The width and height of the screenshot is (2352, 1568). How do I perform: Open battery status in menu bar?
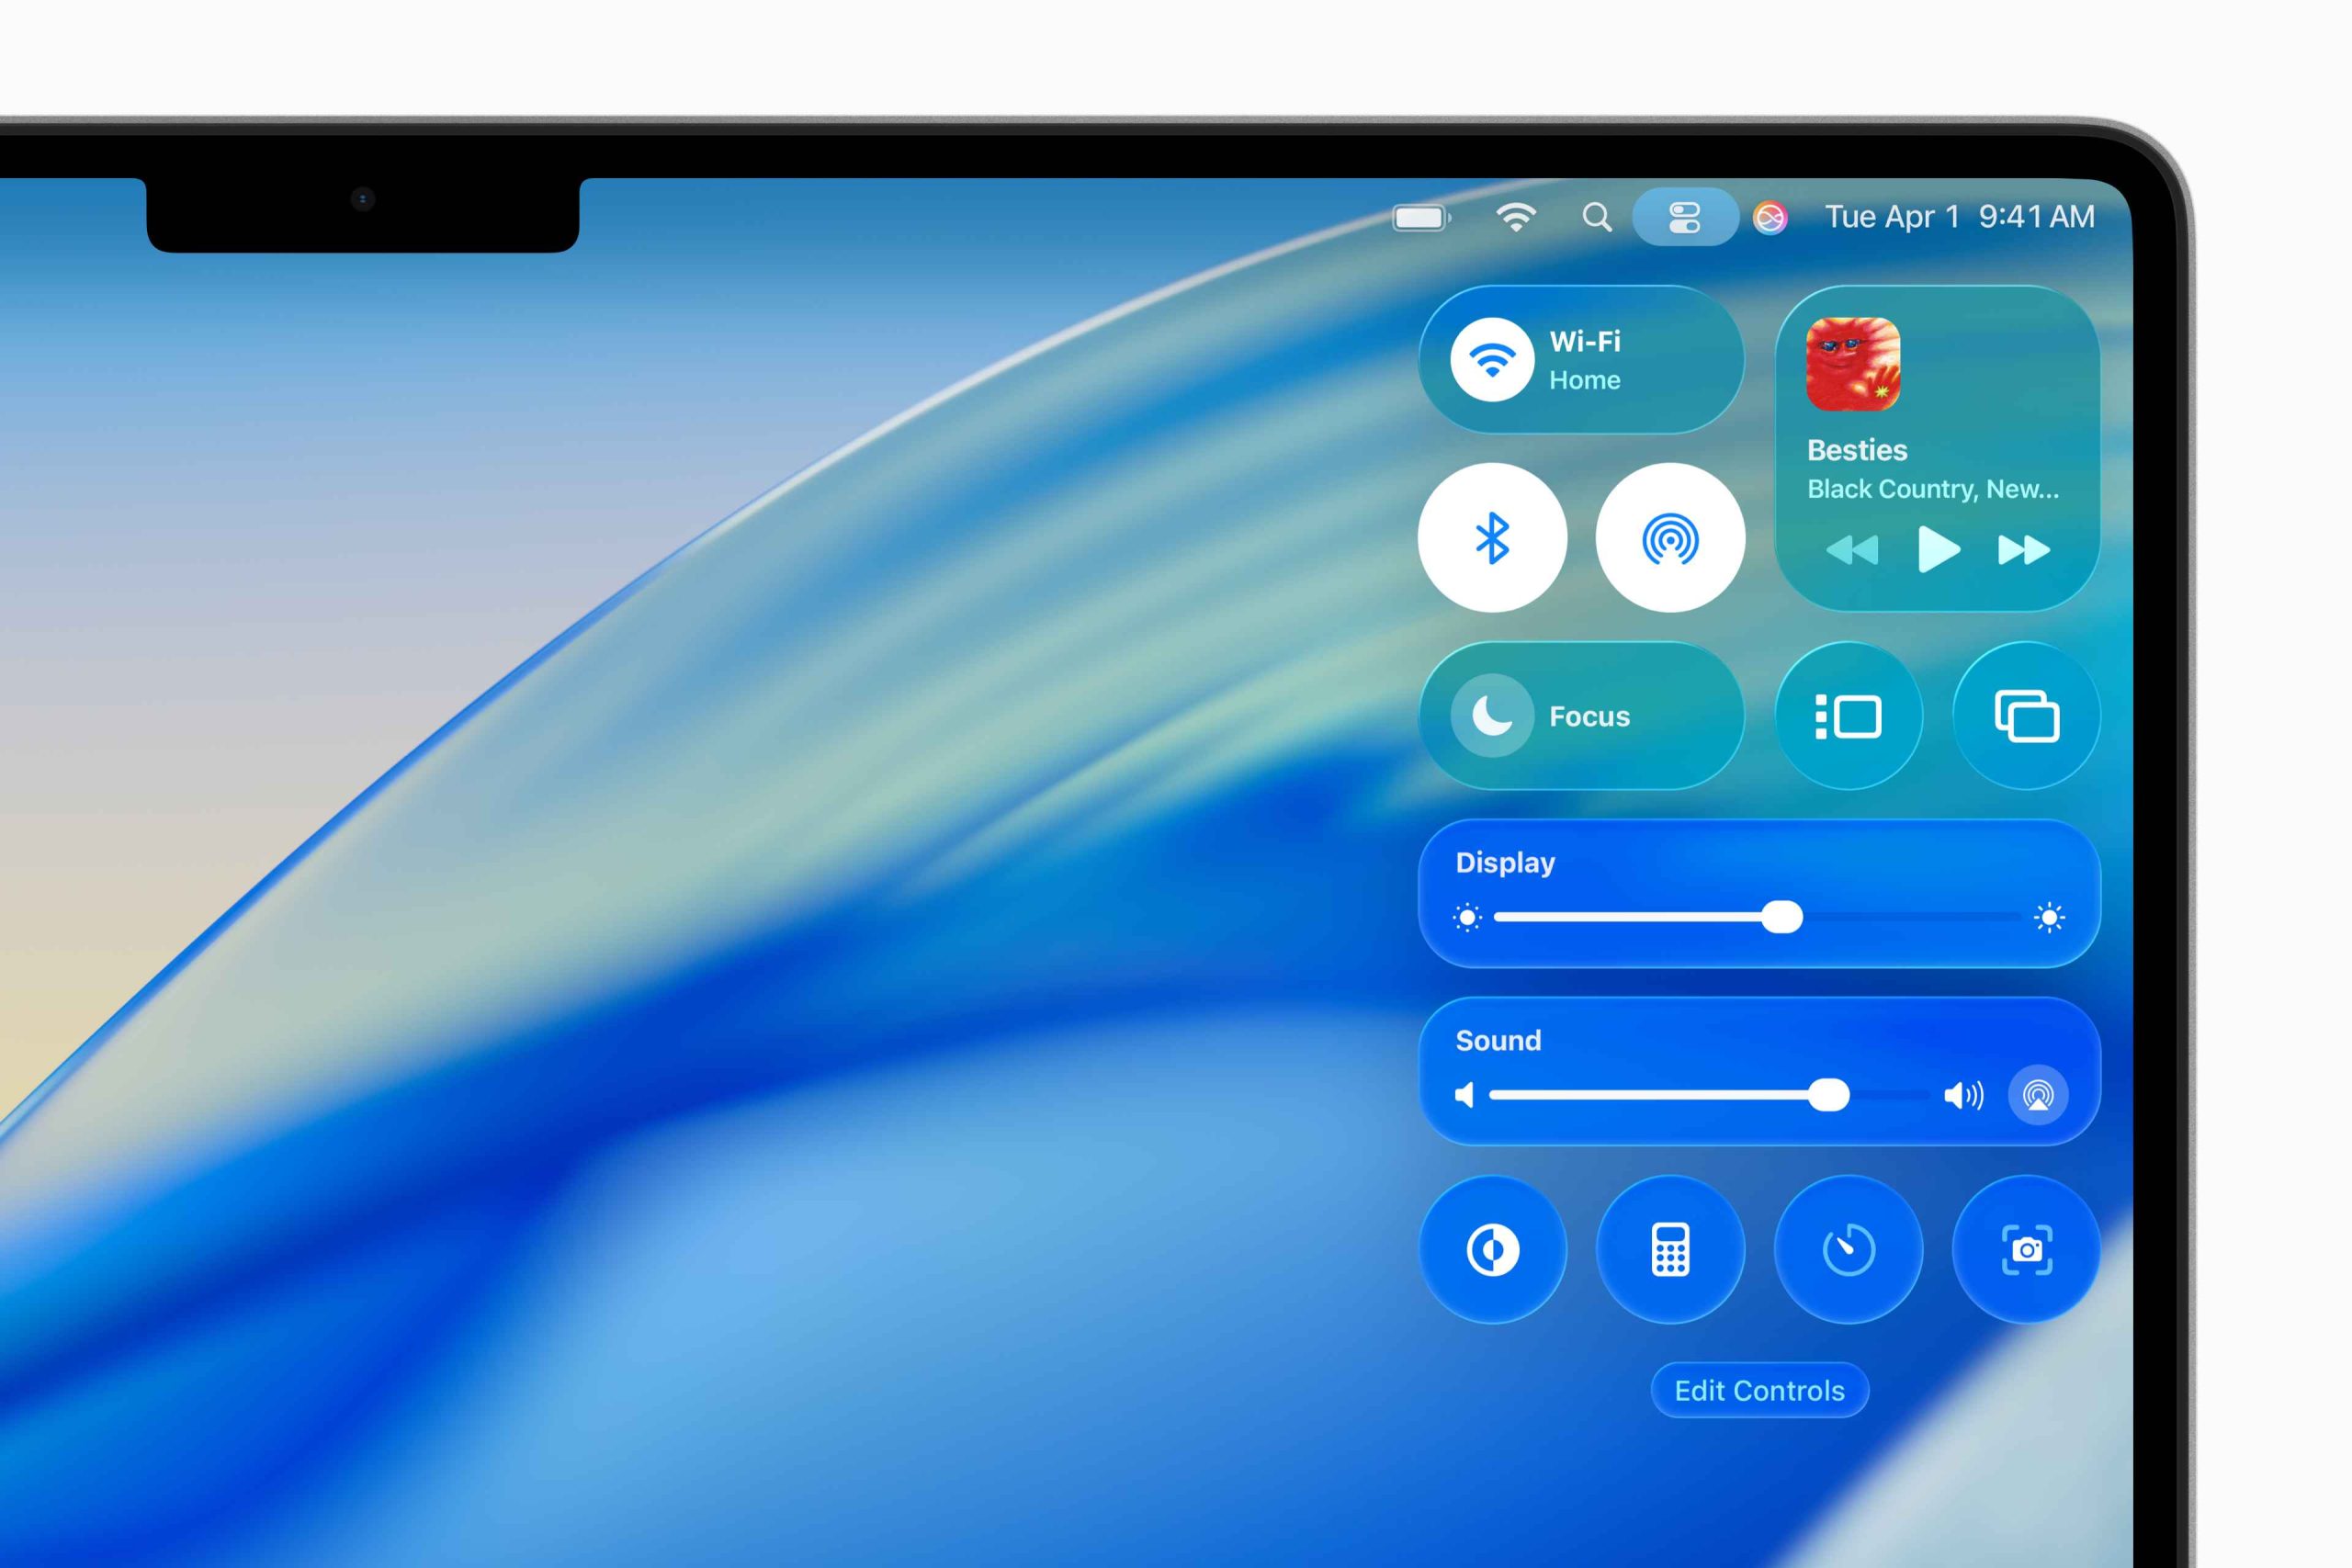click(x=1421, y=217)
